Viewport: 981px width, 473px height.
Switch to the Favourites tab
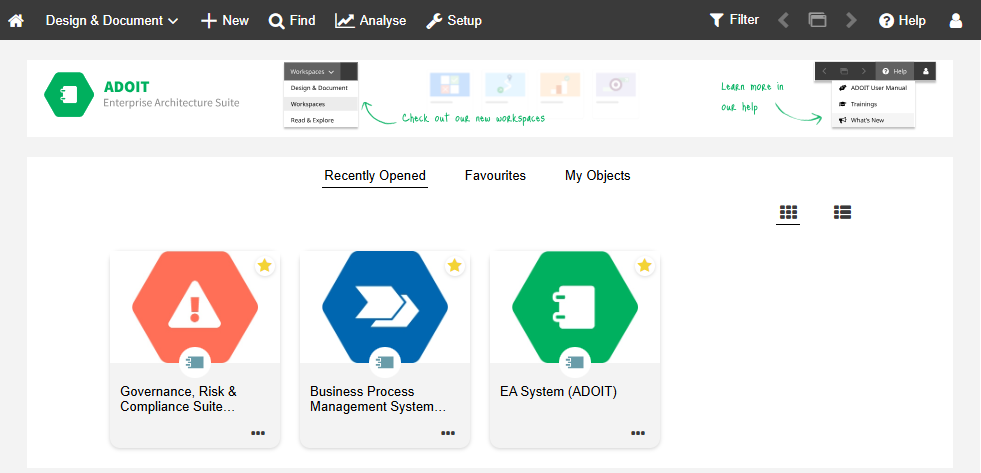click(x=495, y=176)
